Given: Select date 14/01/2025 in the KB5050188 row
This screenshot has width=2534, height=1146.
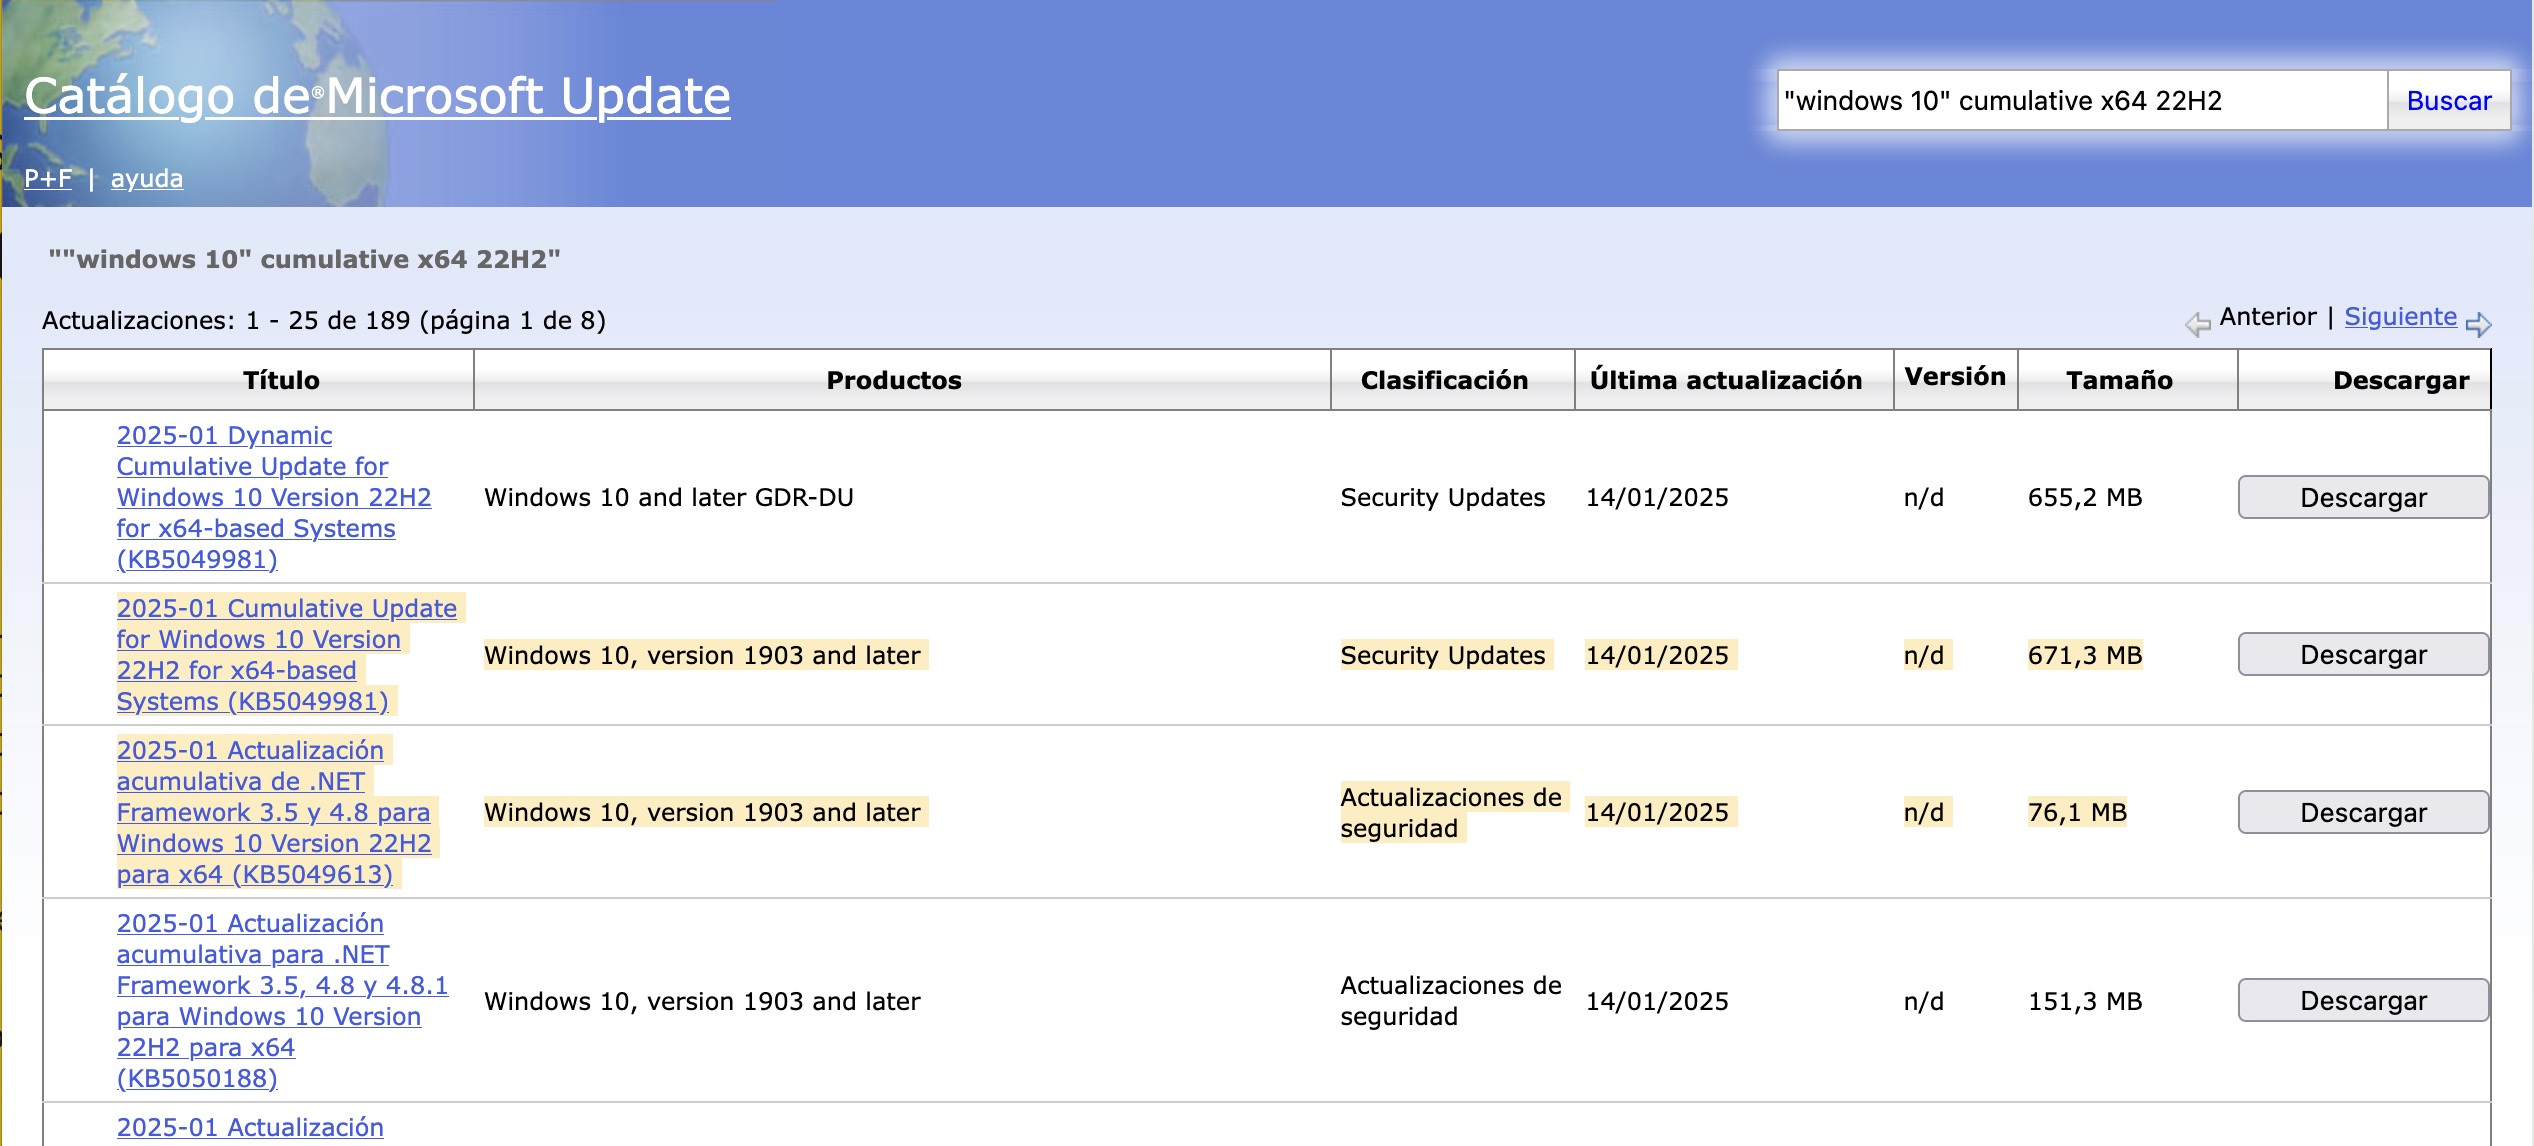Looking at the screenshot, I should pos(1657,1001).
